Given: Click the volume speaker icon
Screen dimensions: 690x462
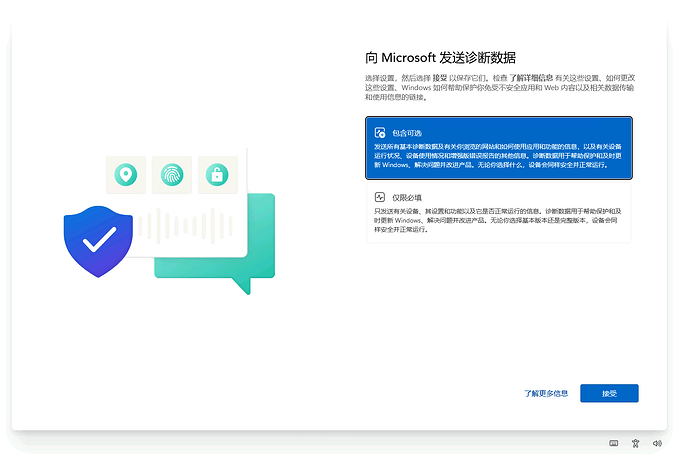Looking at the screenshot, I should (657, 443).
